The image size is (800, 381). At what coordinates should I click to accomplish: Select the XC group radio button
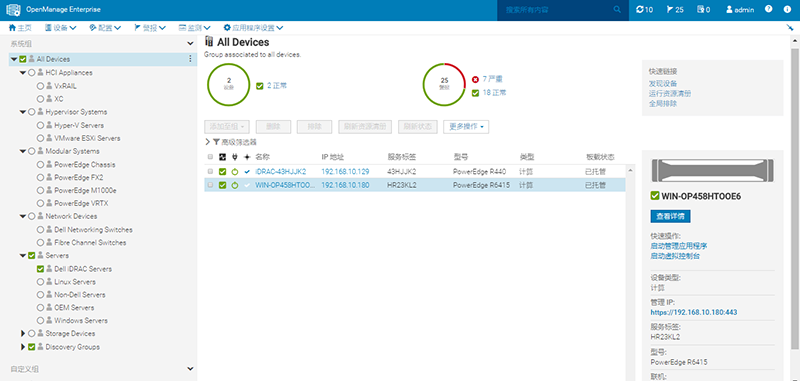[x=40, y=99]
